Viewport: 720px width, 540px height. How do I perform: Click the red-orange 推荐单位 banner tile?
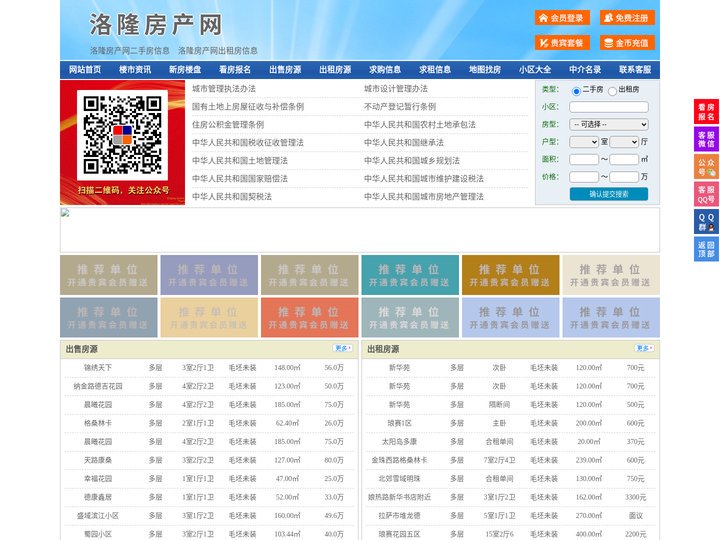coord(309,318)
